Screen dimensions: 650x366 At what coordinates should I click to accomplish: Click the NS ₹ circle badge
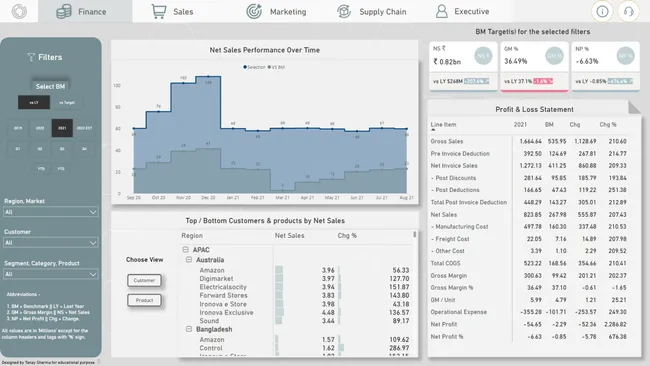(483, 56)
